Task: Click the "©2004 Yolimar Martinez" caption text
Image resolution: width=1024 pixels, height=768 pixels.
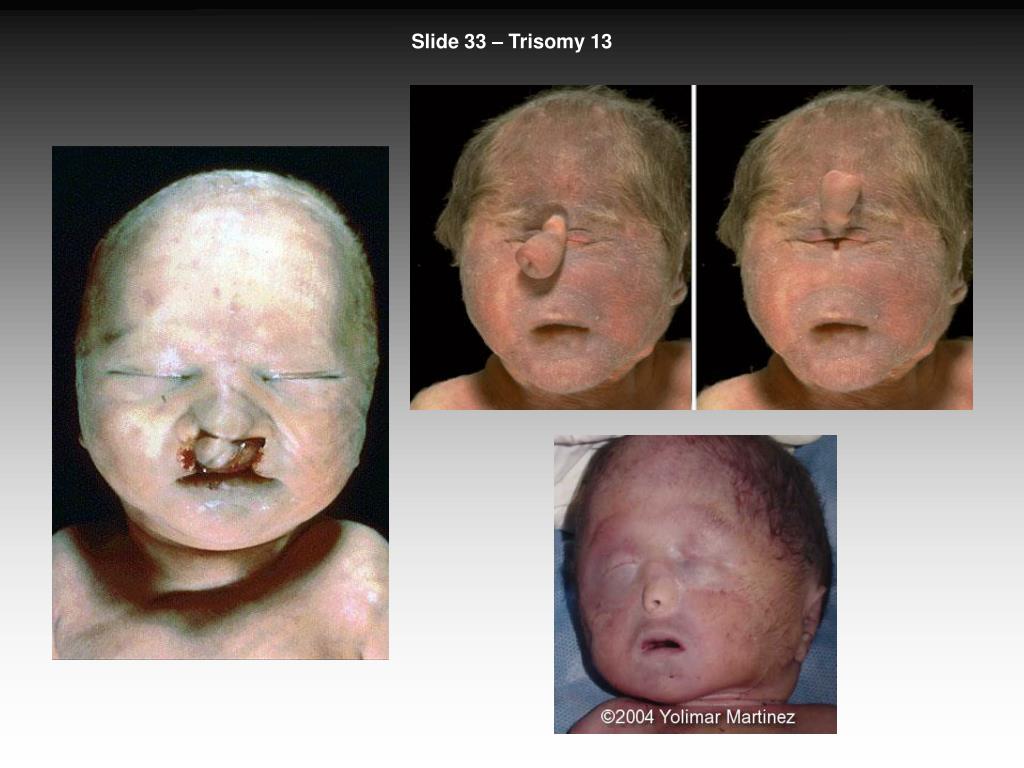Action: tap(697, 717)
